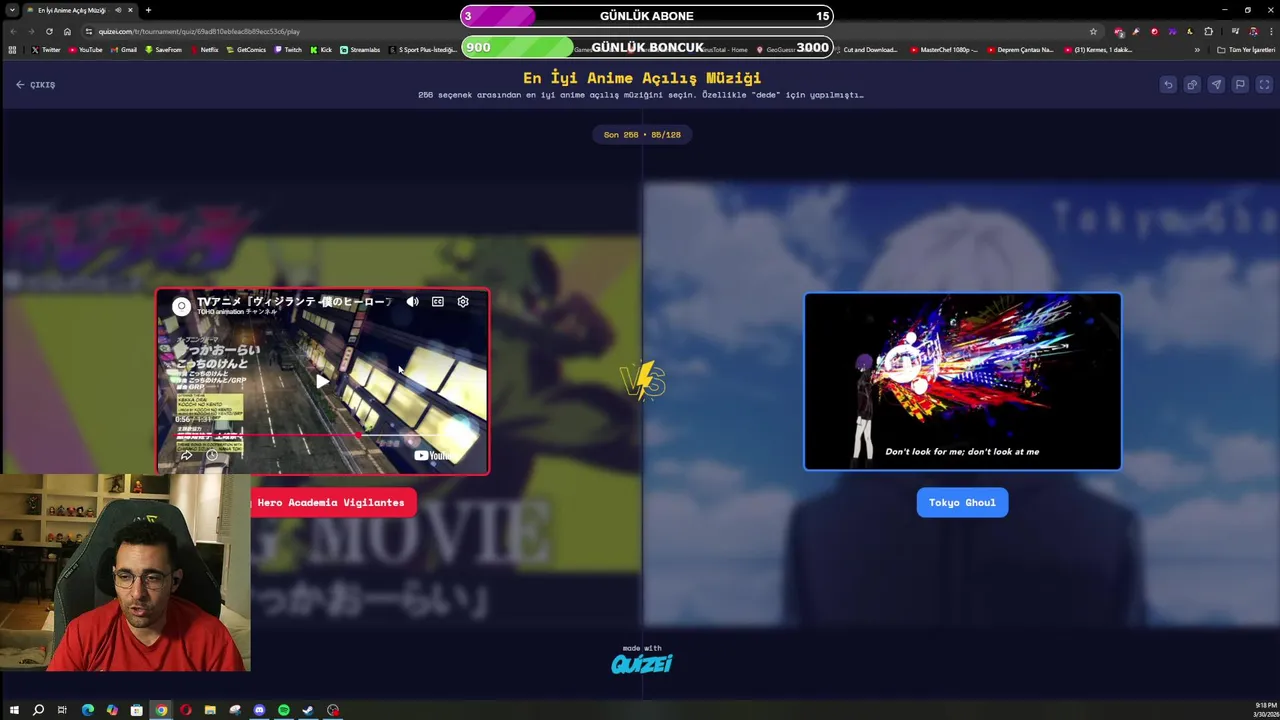Click the copy link icon in the quiz header

(1192, 85)
